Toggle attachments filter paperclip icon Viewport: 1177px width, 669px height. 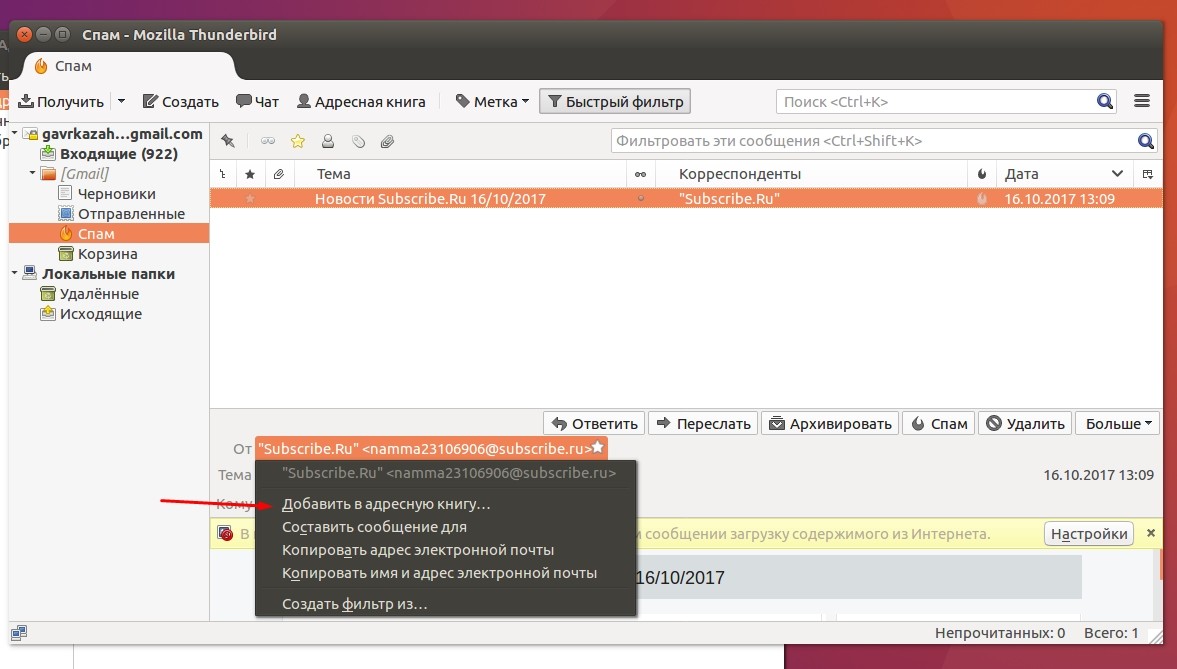[x=387, y=141]
